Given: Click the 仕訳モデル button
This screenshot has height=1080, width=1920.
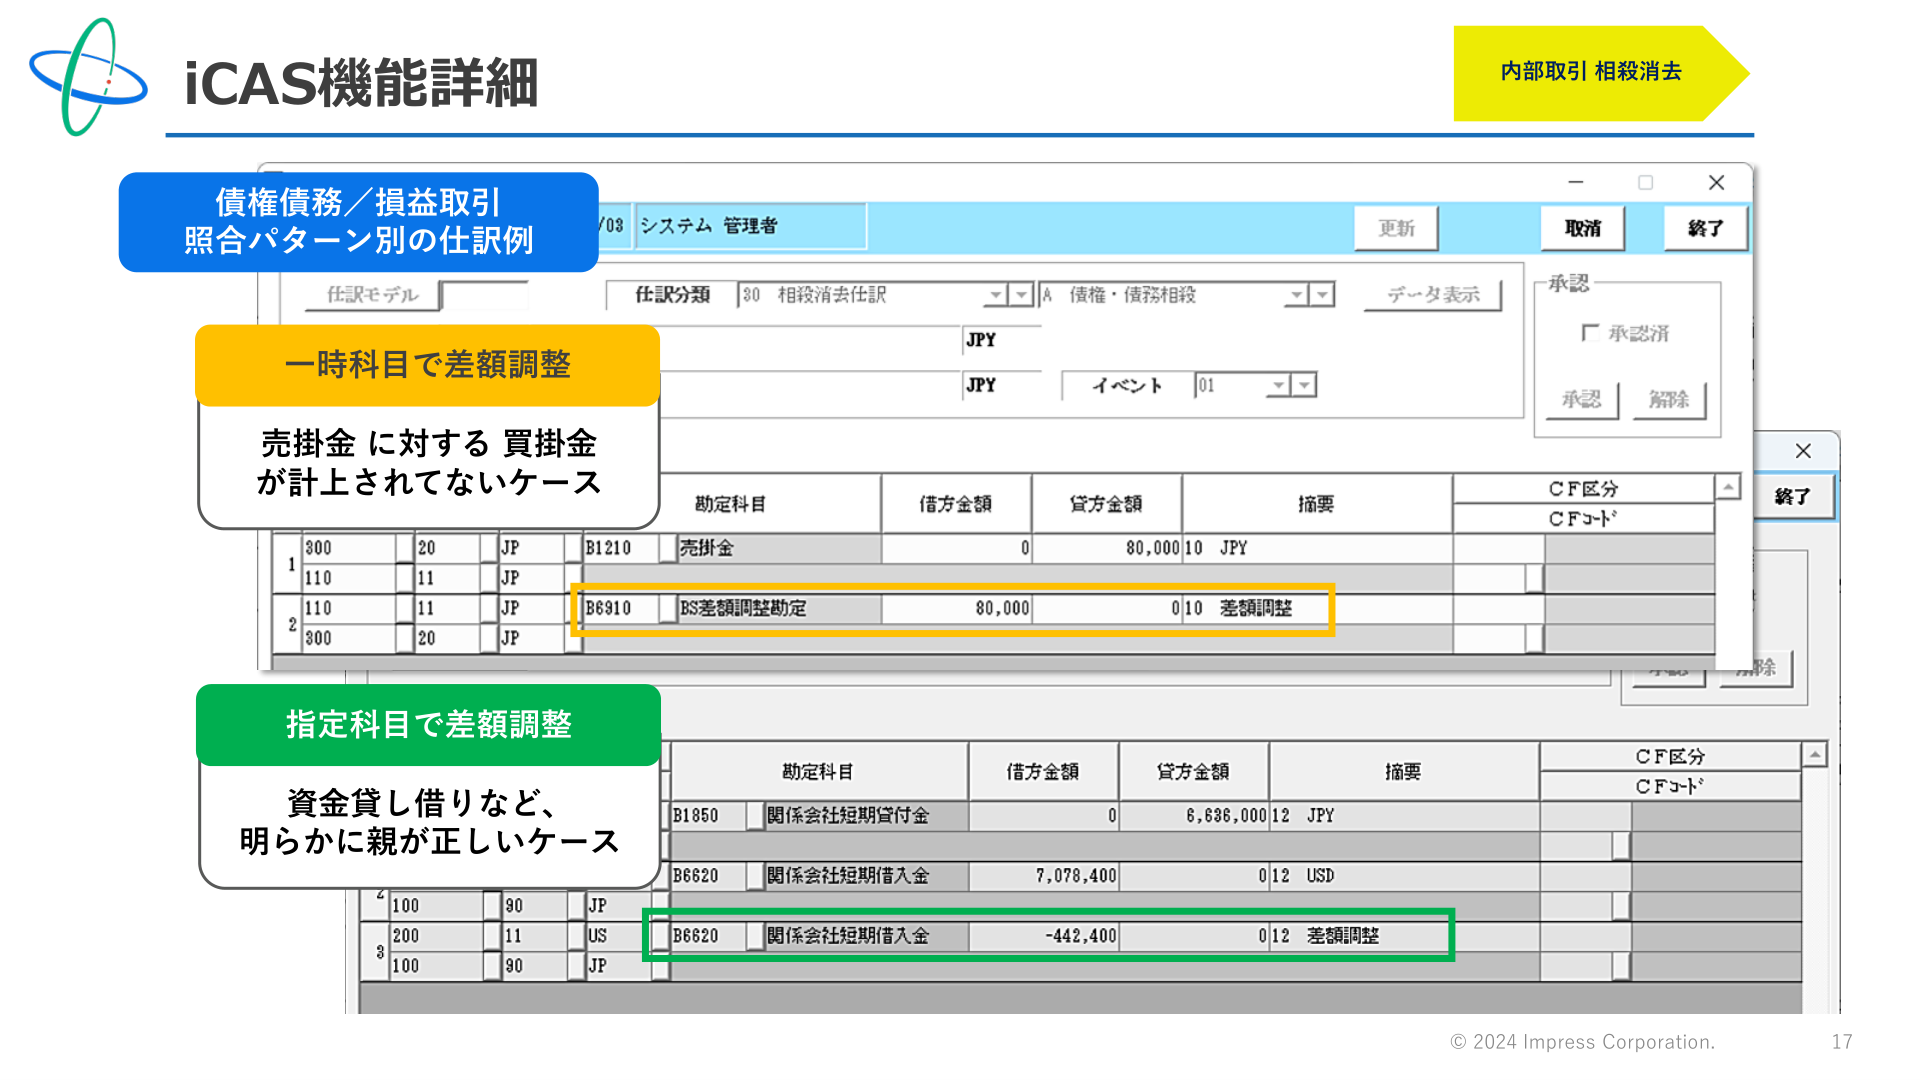Looking at the screenshot, I should coord(372,294).
